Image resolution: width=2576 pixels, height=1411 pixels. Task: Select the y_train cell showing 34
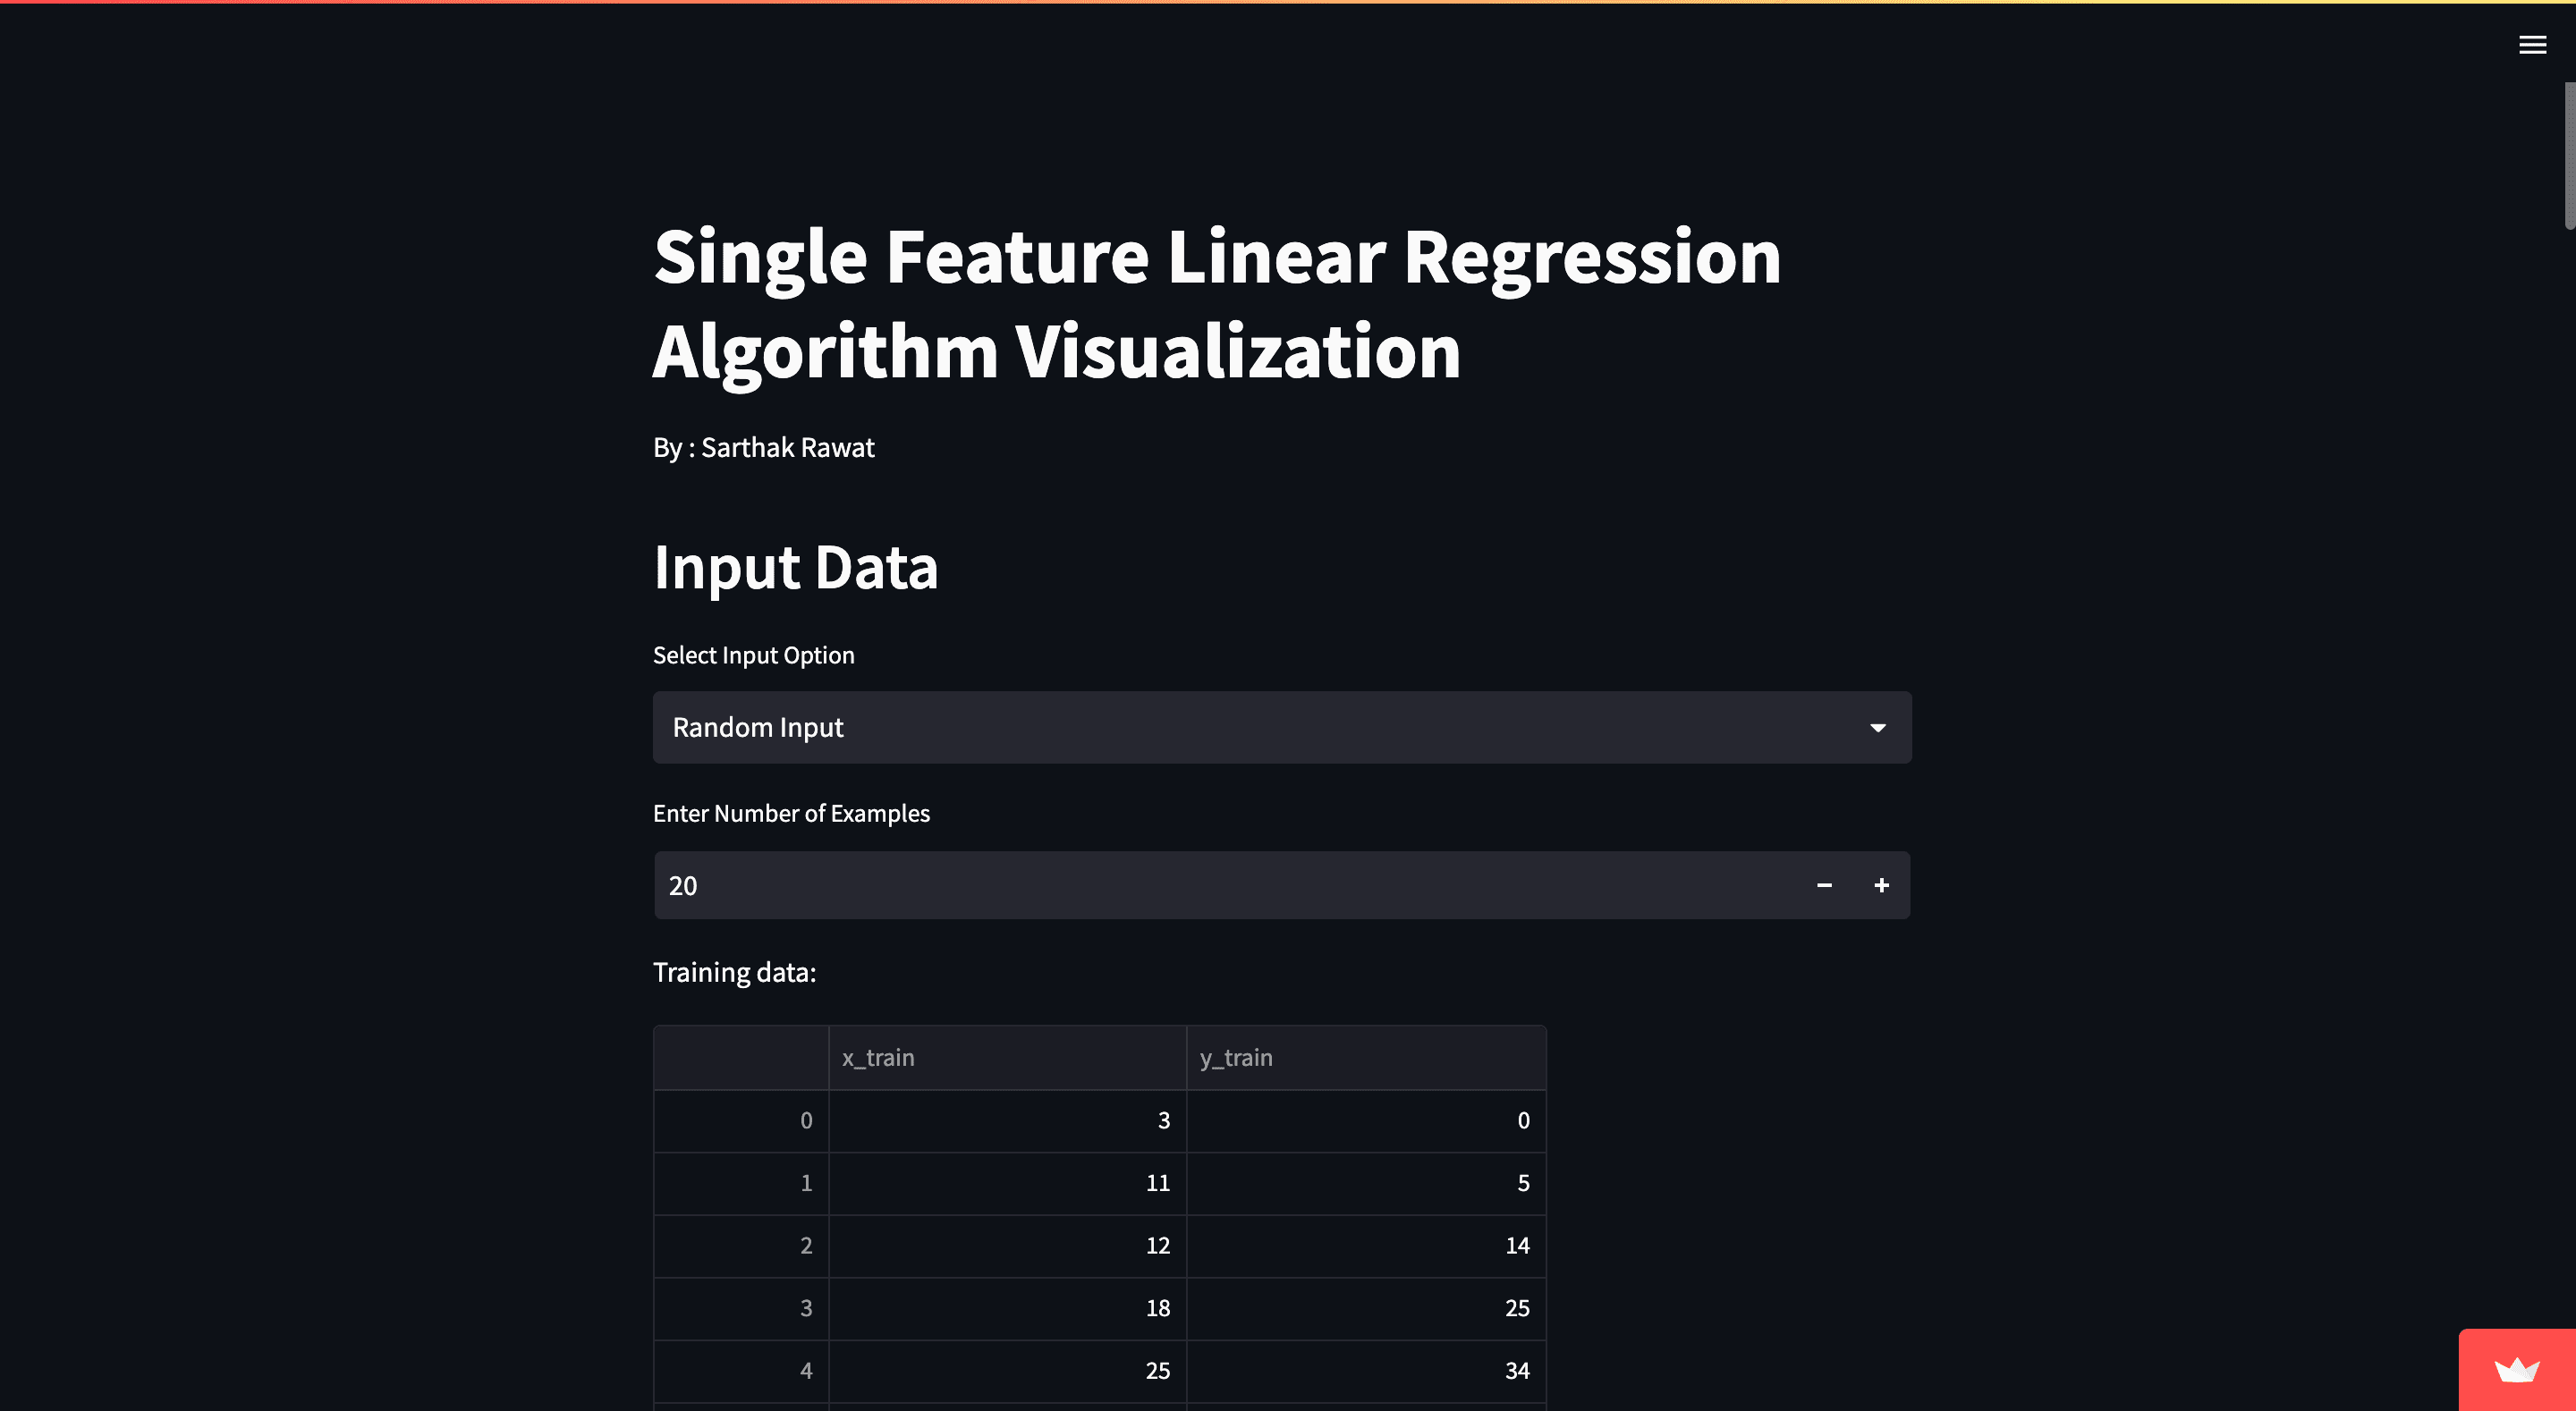click(1366, 1371)
